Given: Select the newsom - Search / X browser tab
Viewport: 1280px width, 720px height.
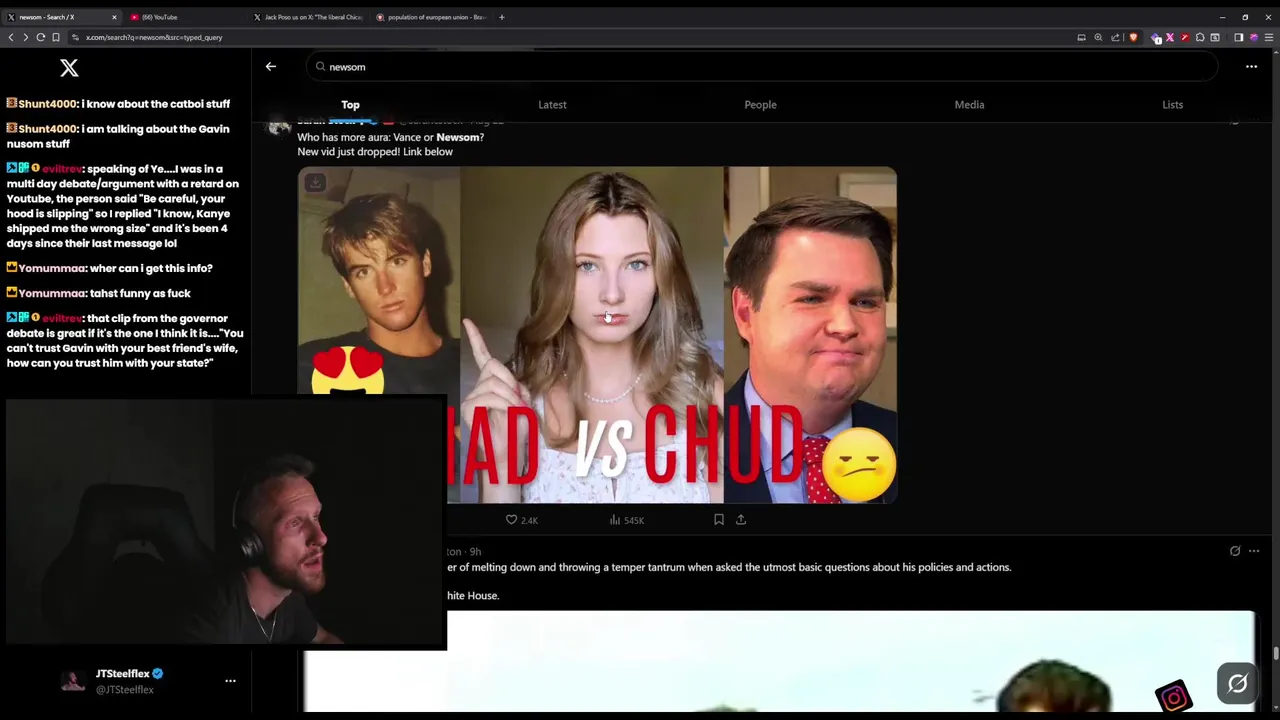Looking at the screenshot, I should [x=60, y=17].
